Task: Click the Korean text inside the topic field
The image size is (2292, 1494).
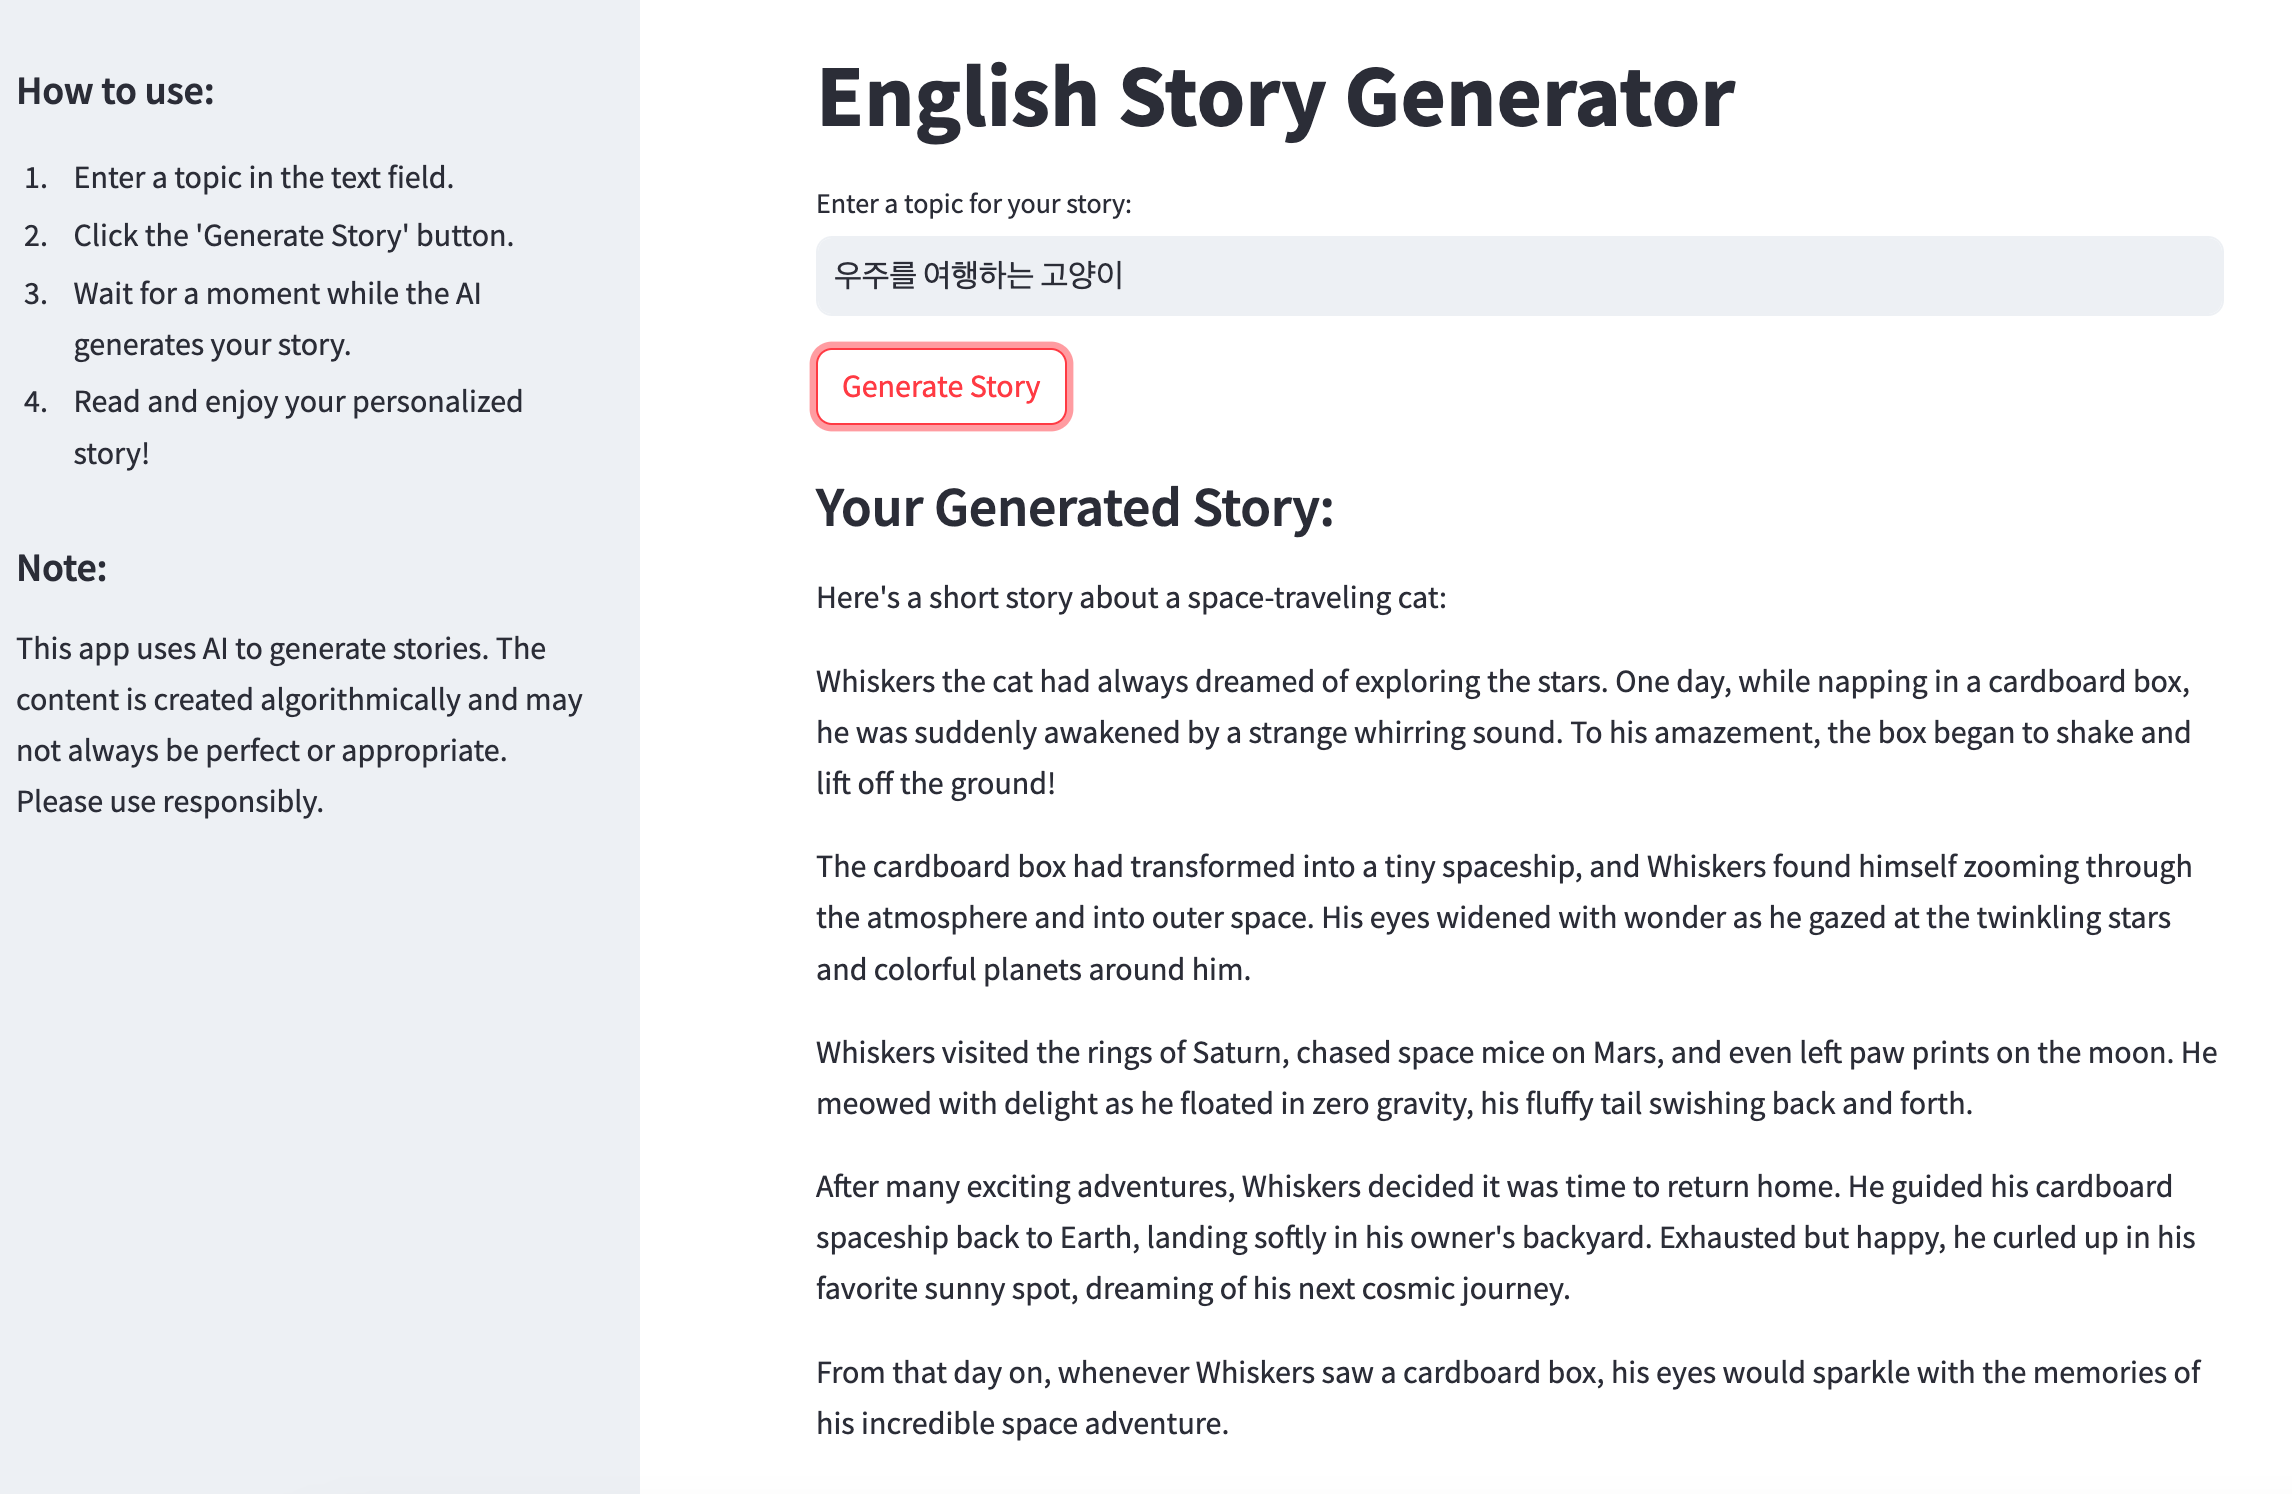Action: [978, 275]
